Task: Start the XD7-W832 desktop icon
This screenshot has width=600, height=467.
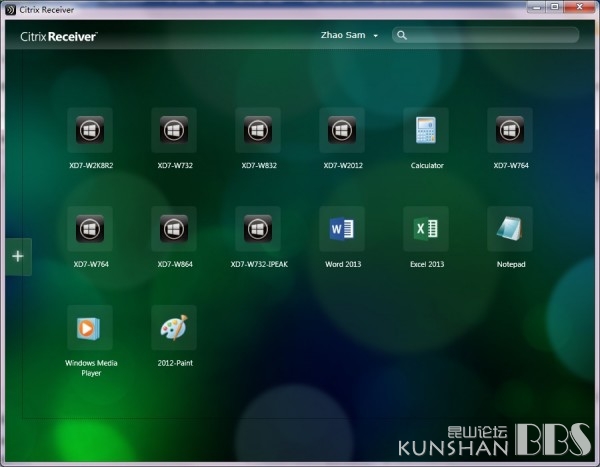Action: point(258,130)
